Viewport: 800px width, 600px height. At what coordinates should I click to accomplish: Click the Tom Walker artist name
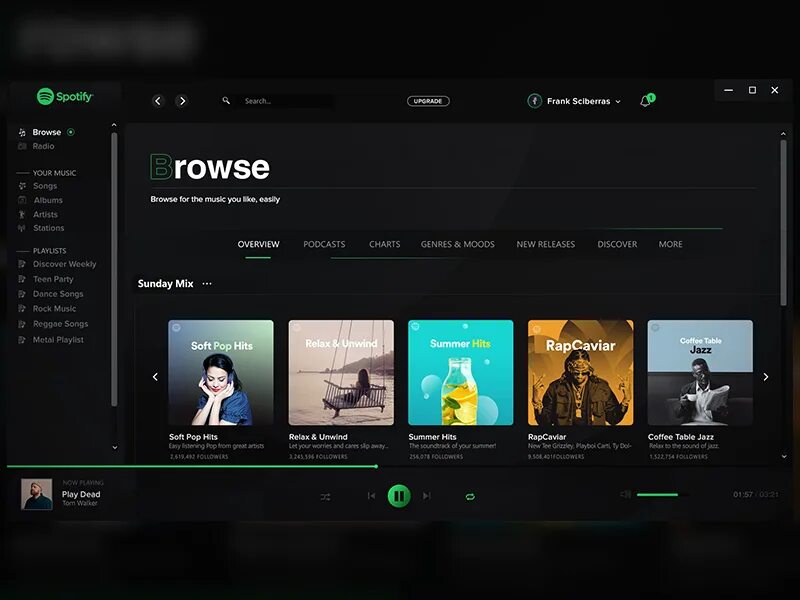[80, 503]
